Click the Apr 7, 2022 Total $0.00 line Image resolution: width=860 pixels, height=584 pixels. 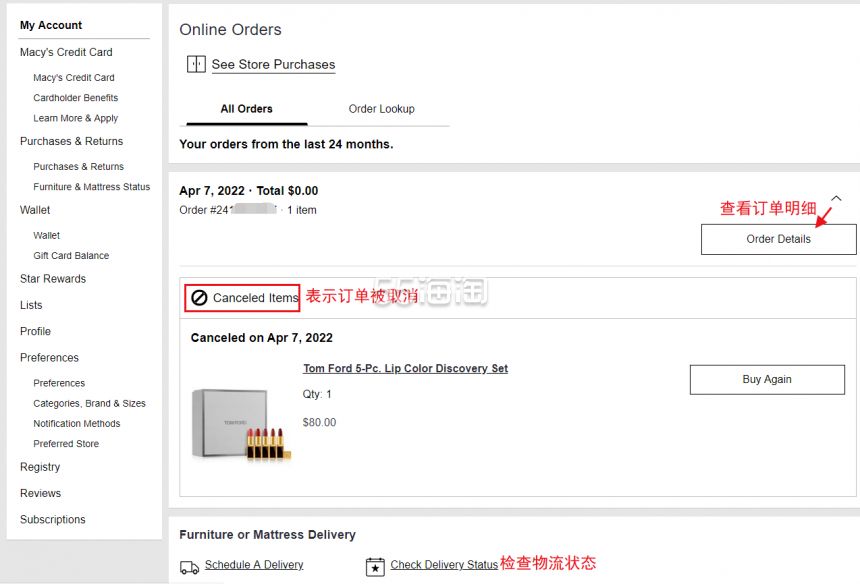coord(248,191)
